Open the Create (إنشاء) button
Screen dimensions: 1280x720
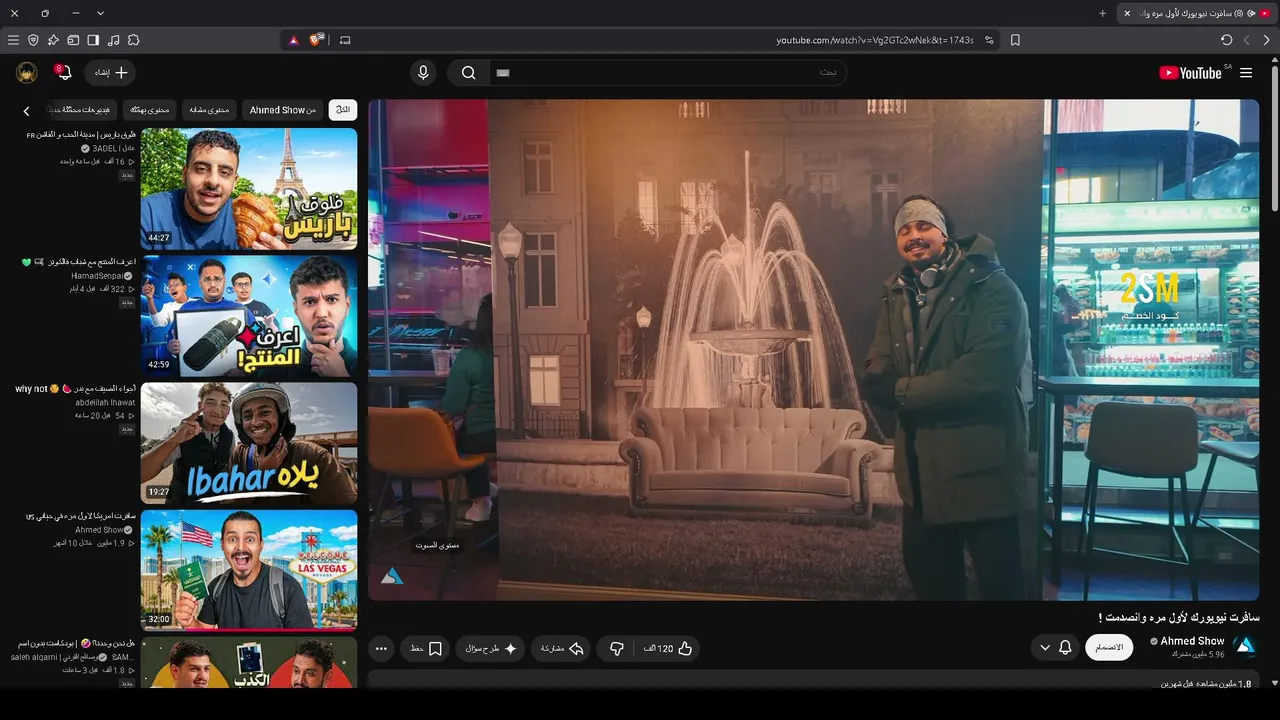tap(112, 73)
